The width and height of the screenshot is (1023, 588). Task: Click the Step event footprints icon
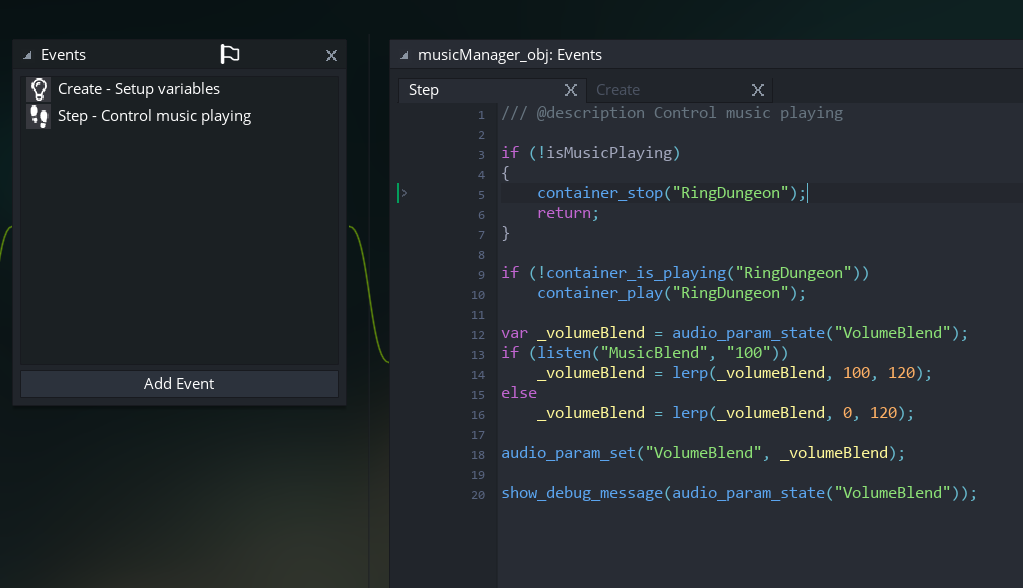[38, 116]
